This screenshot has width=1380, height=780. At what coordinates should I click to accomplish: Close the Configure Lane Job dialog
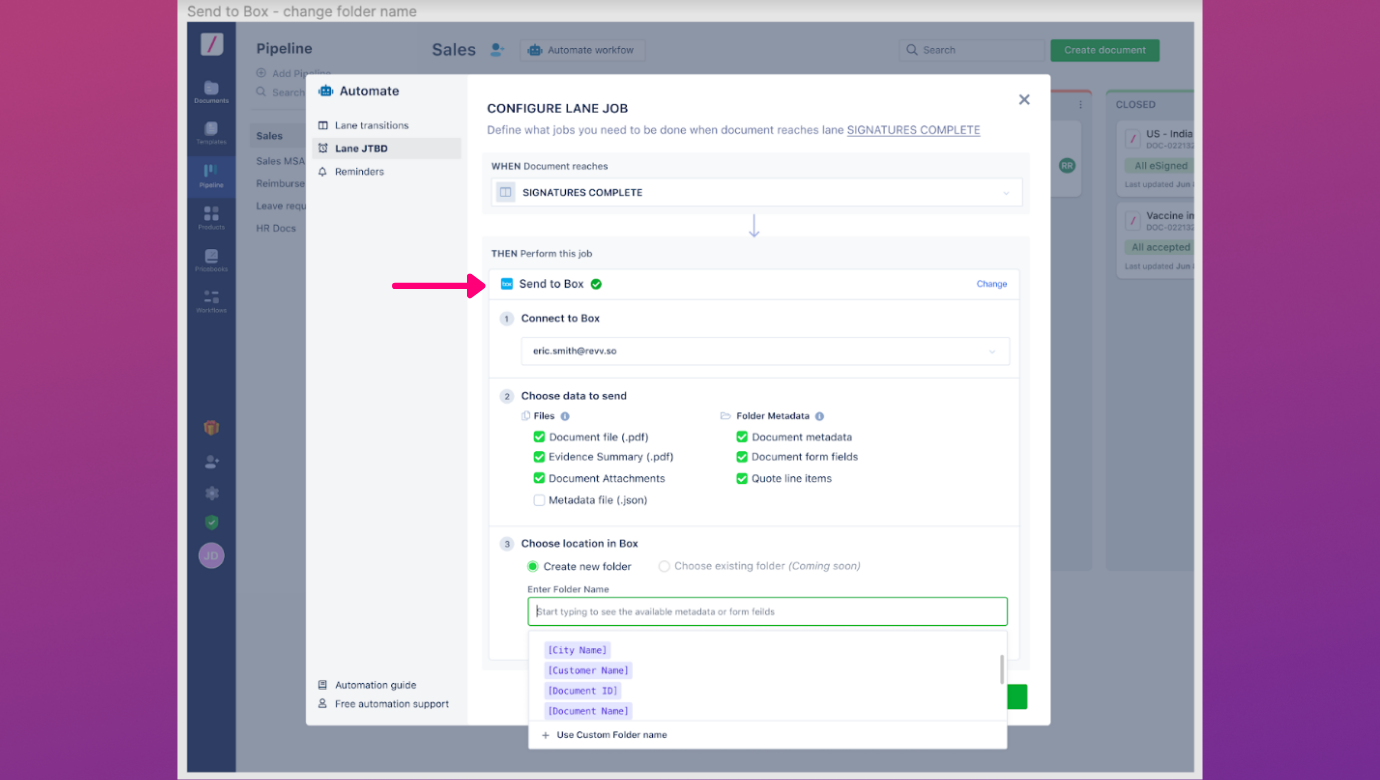[x=1024, y=100]
